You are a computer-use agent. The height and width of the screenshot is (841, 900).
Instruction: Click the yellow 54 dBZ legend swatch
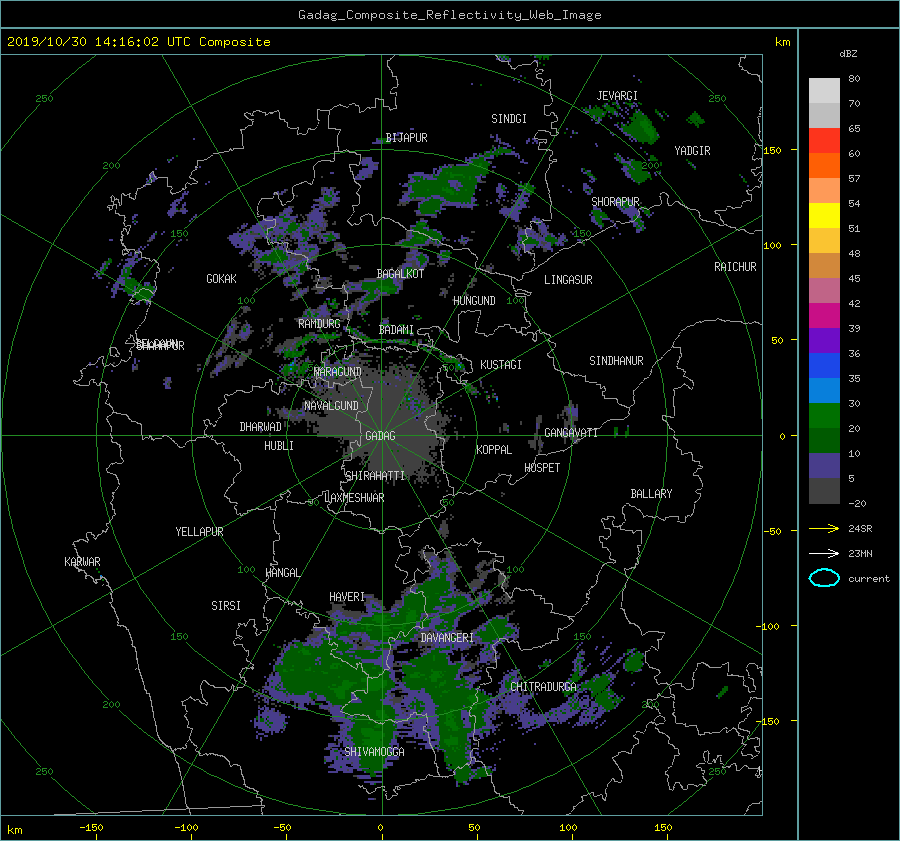[x=824, y=216]
